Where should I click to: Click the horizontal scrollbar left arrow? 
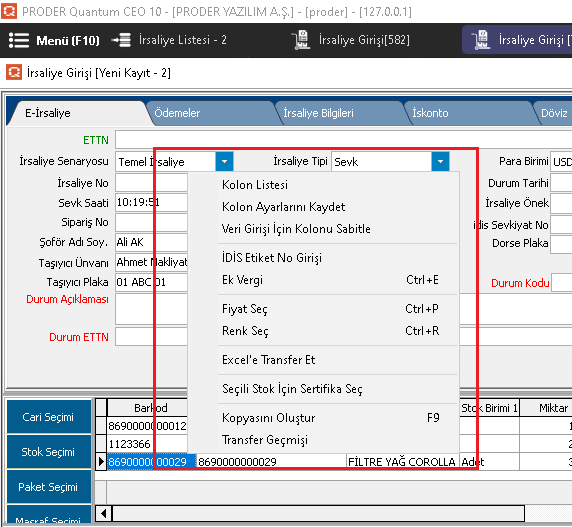(x=104, y=514)
